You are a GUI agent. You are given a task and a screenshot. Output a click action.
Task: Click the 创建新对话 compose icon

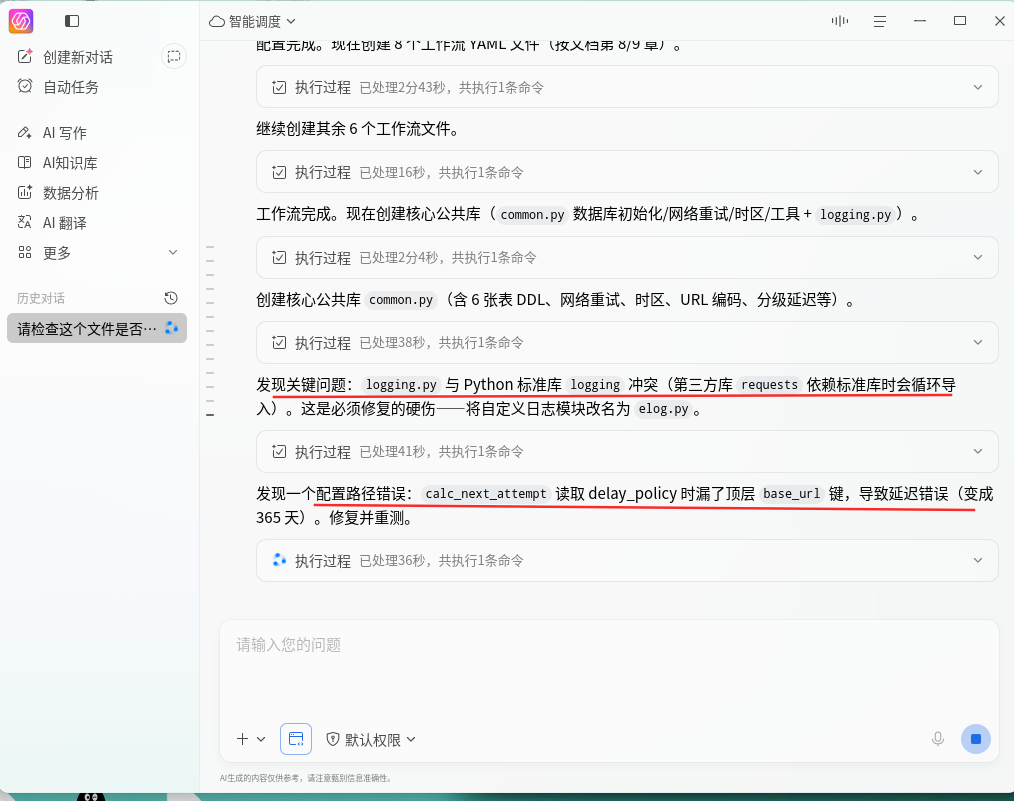25,56
